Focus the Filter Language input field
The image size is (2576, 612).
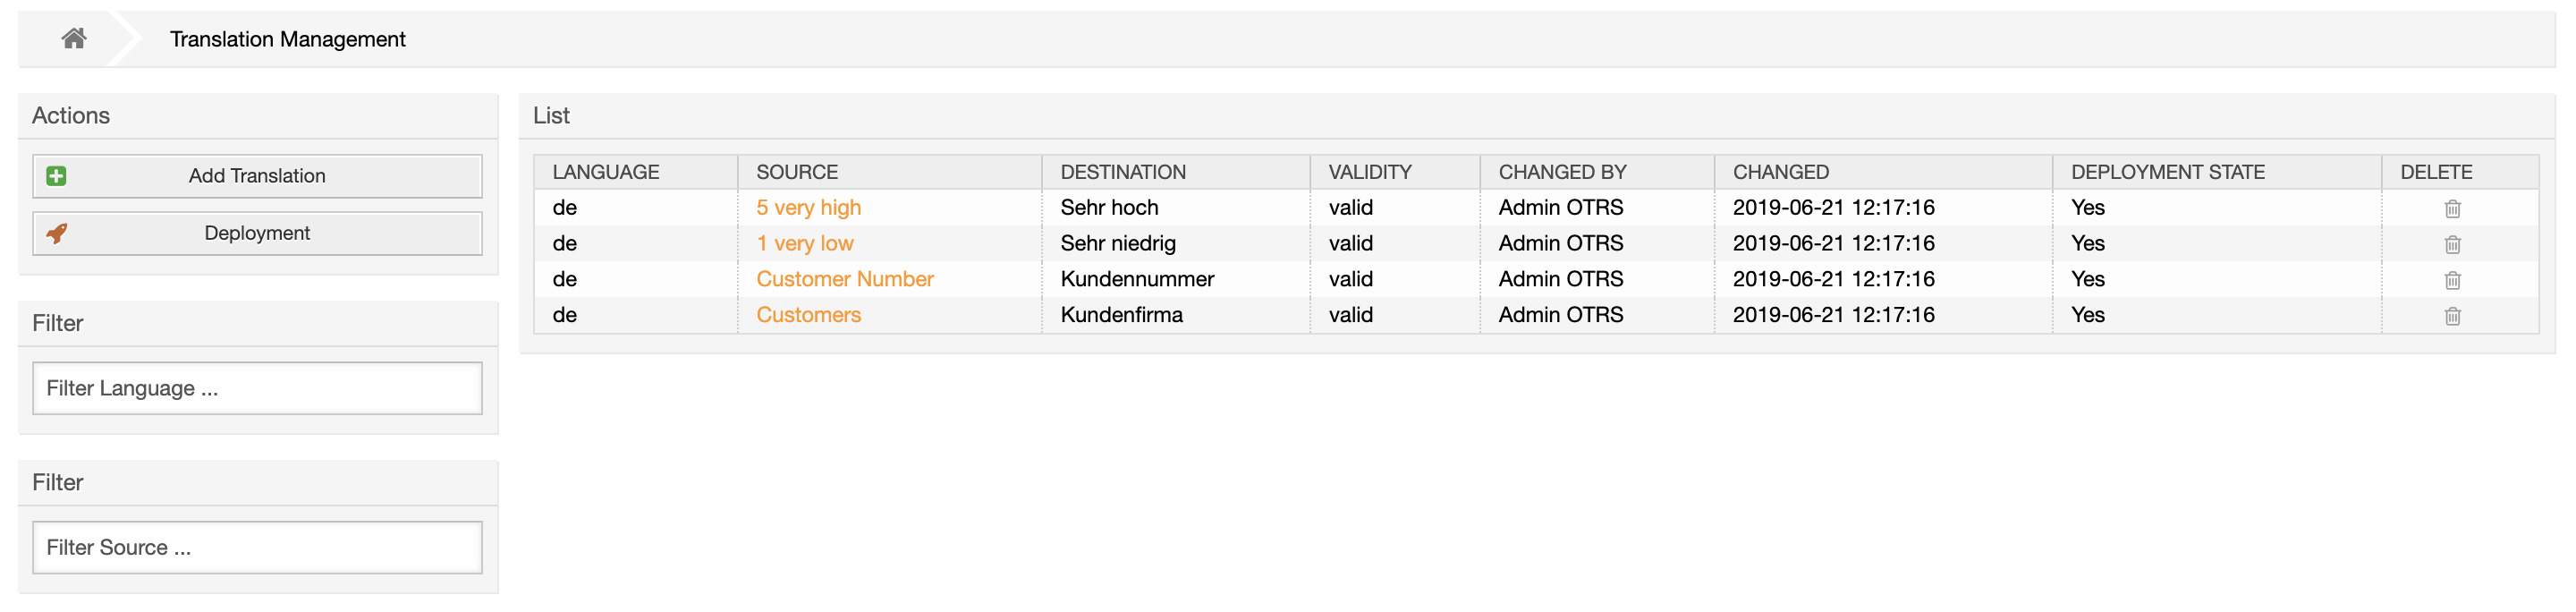(257, 388)
